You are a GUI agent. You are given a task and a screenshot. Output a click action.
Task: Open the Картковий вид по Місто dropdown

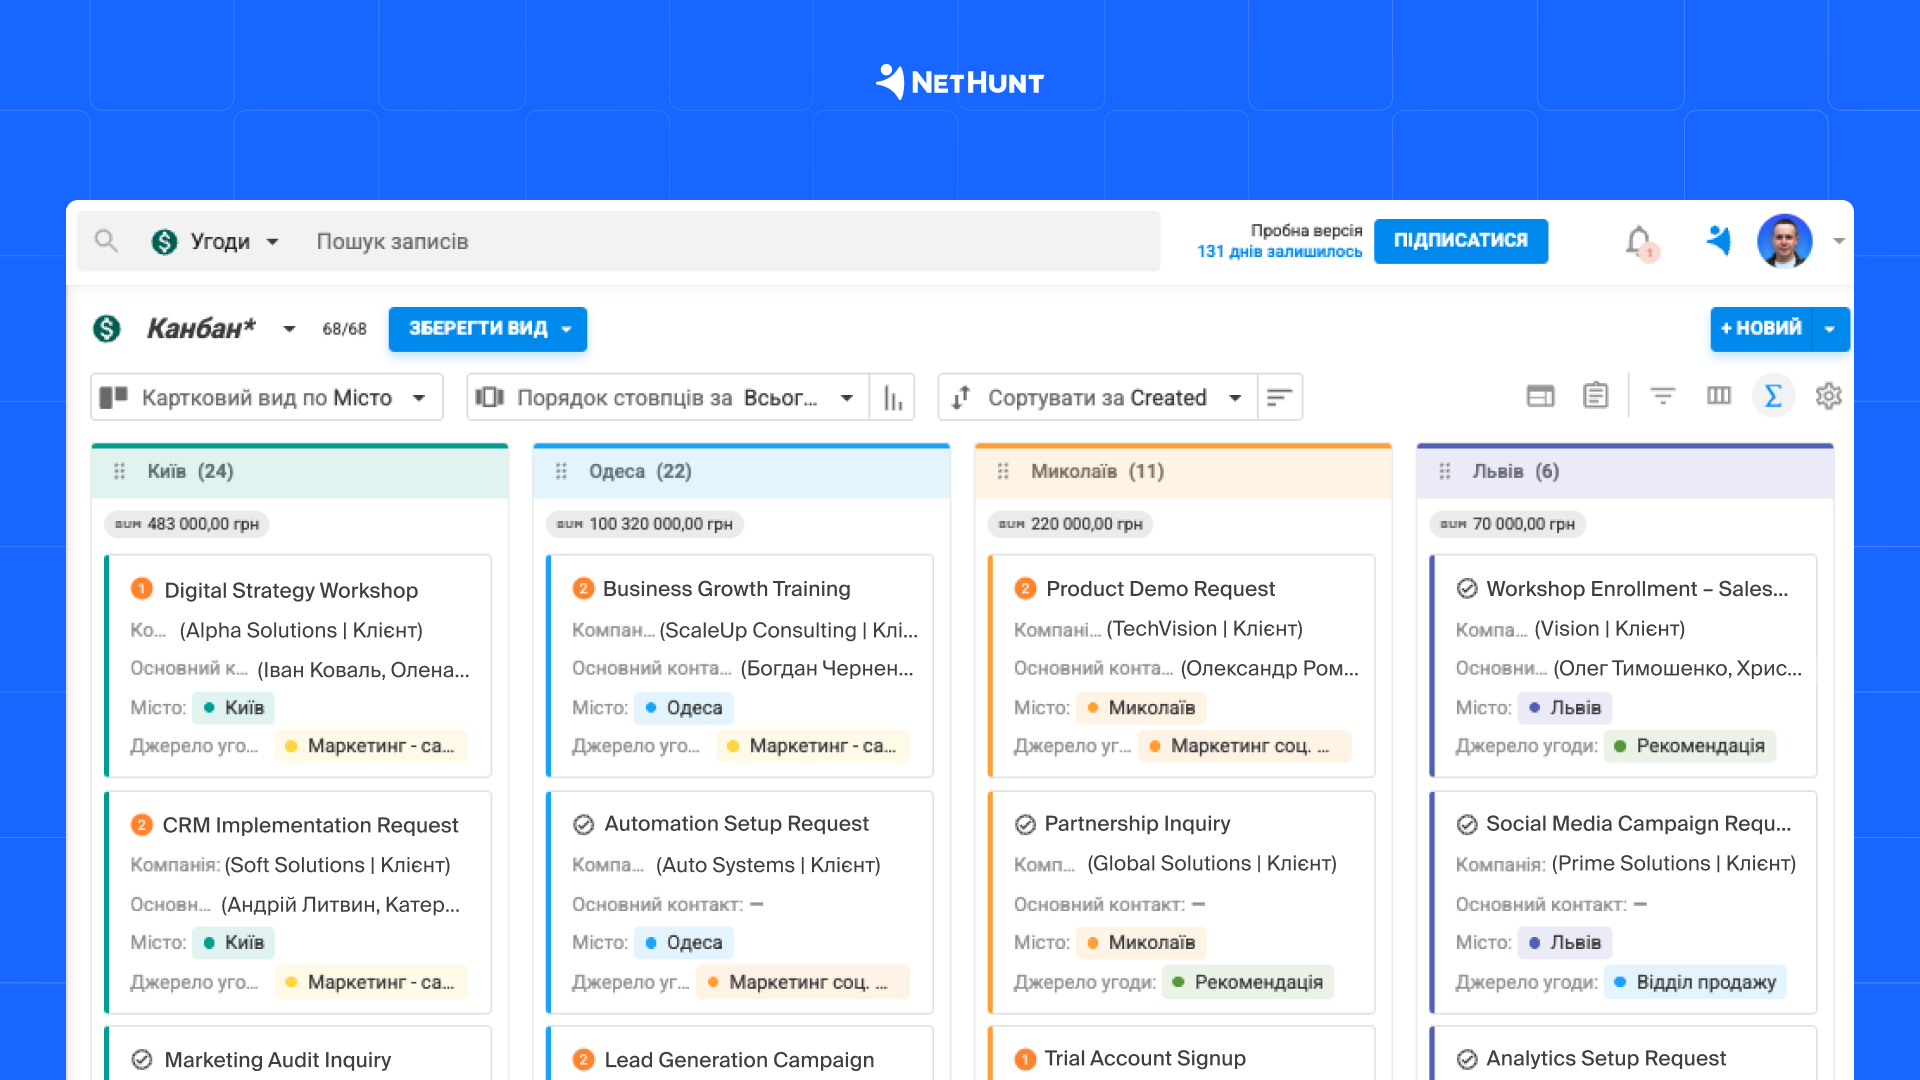tap(267, 398)
